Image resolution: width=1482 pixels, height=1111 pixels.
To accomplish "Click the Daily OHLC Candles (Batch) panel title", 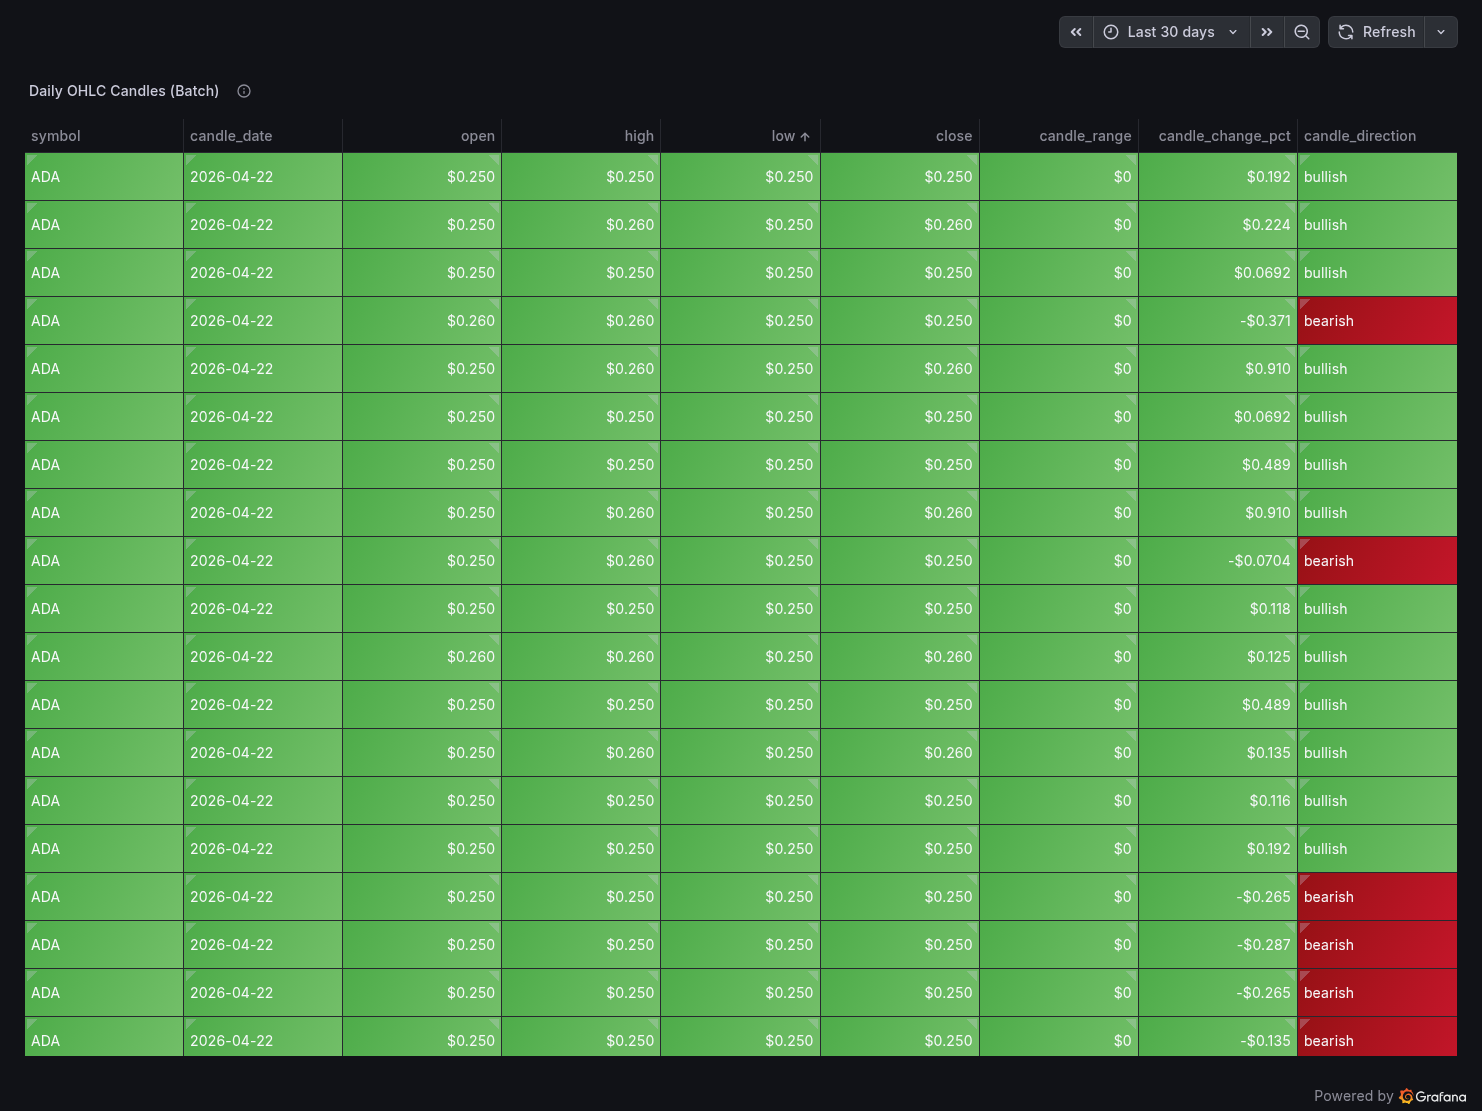I will [124, 91].
